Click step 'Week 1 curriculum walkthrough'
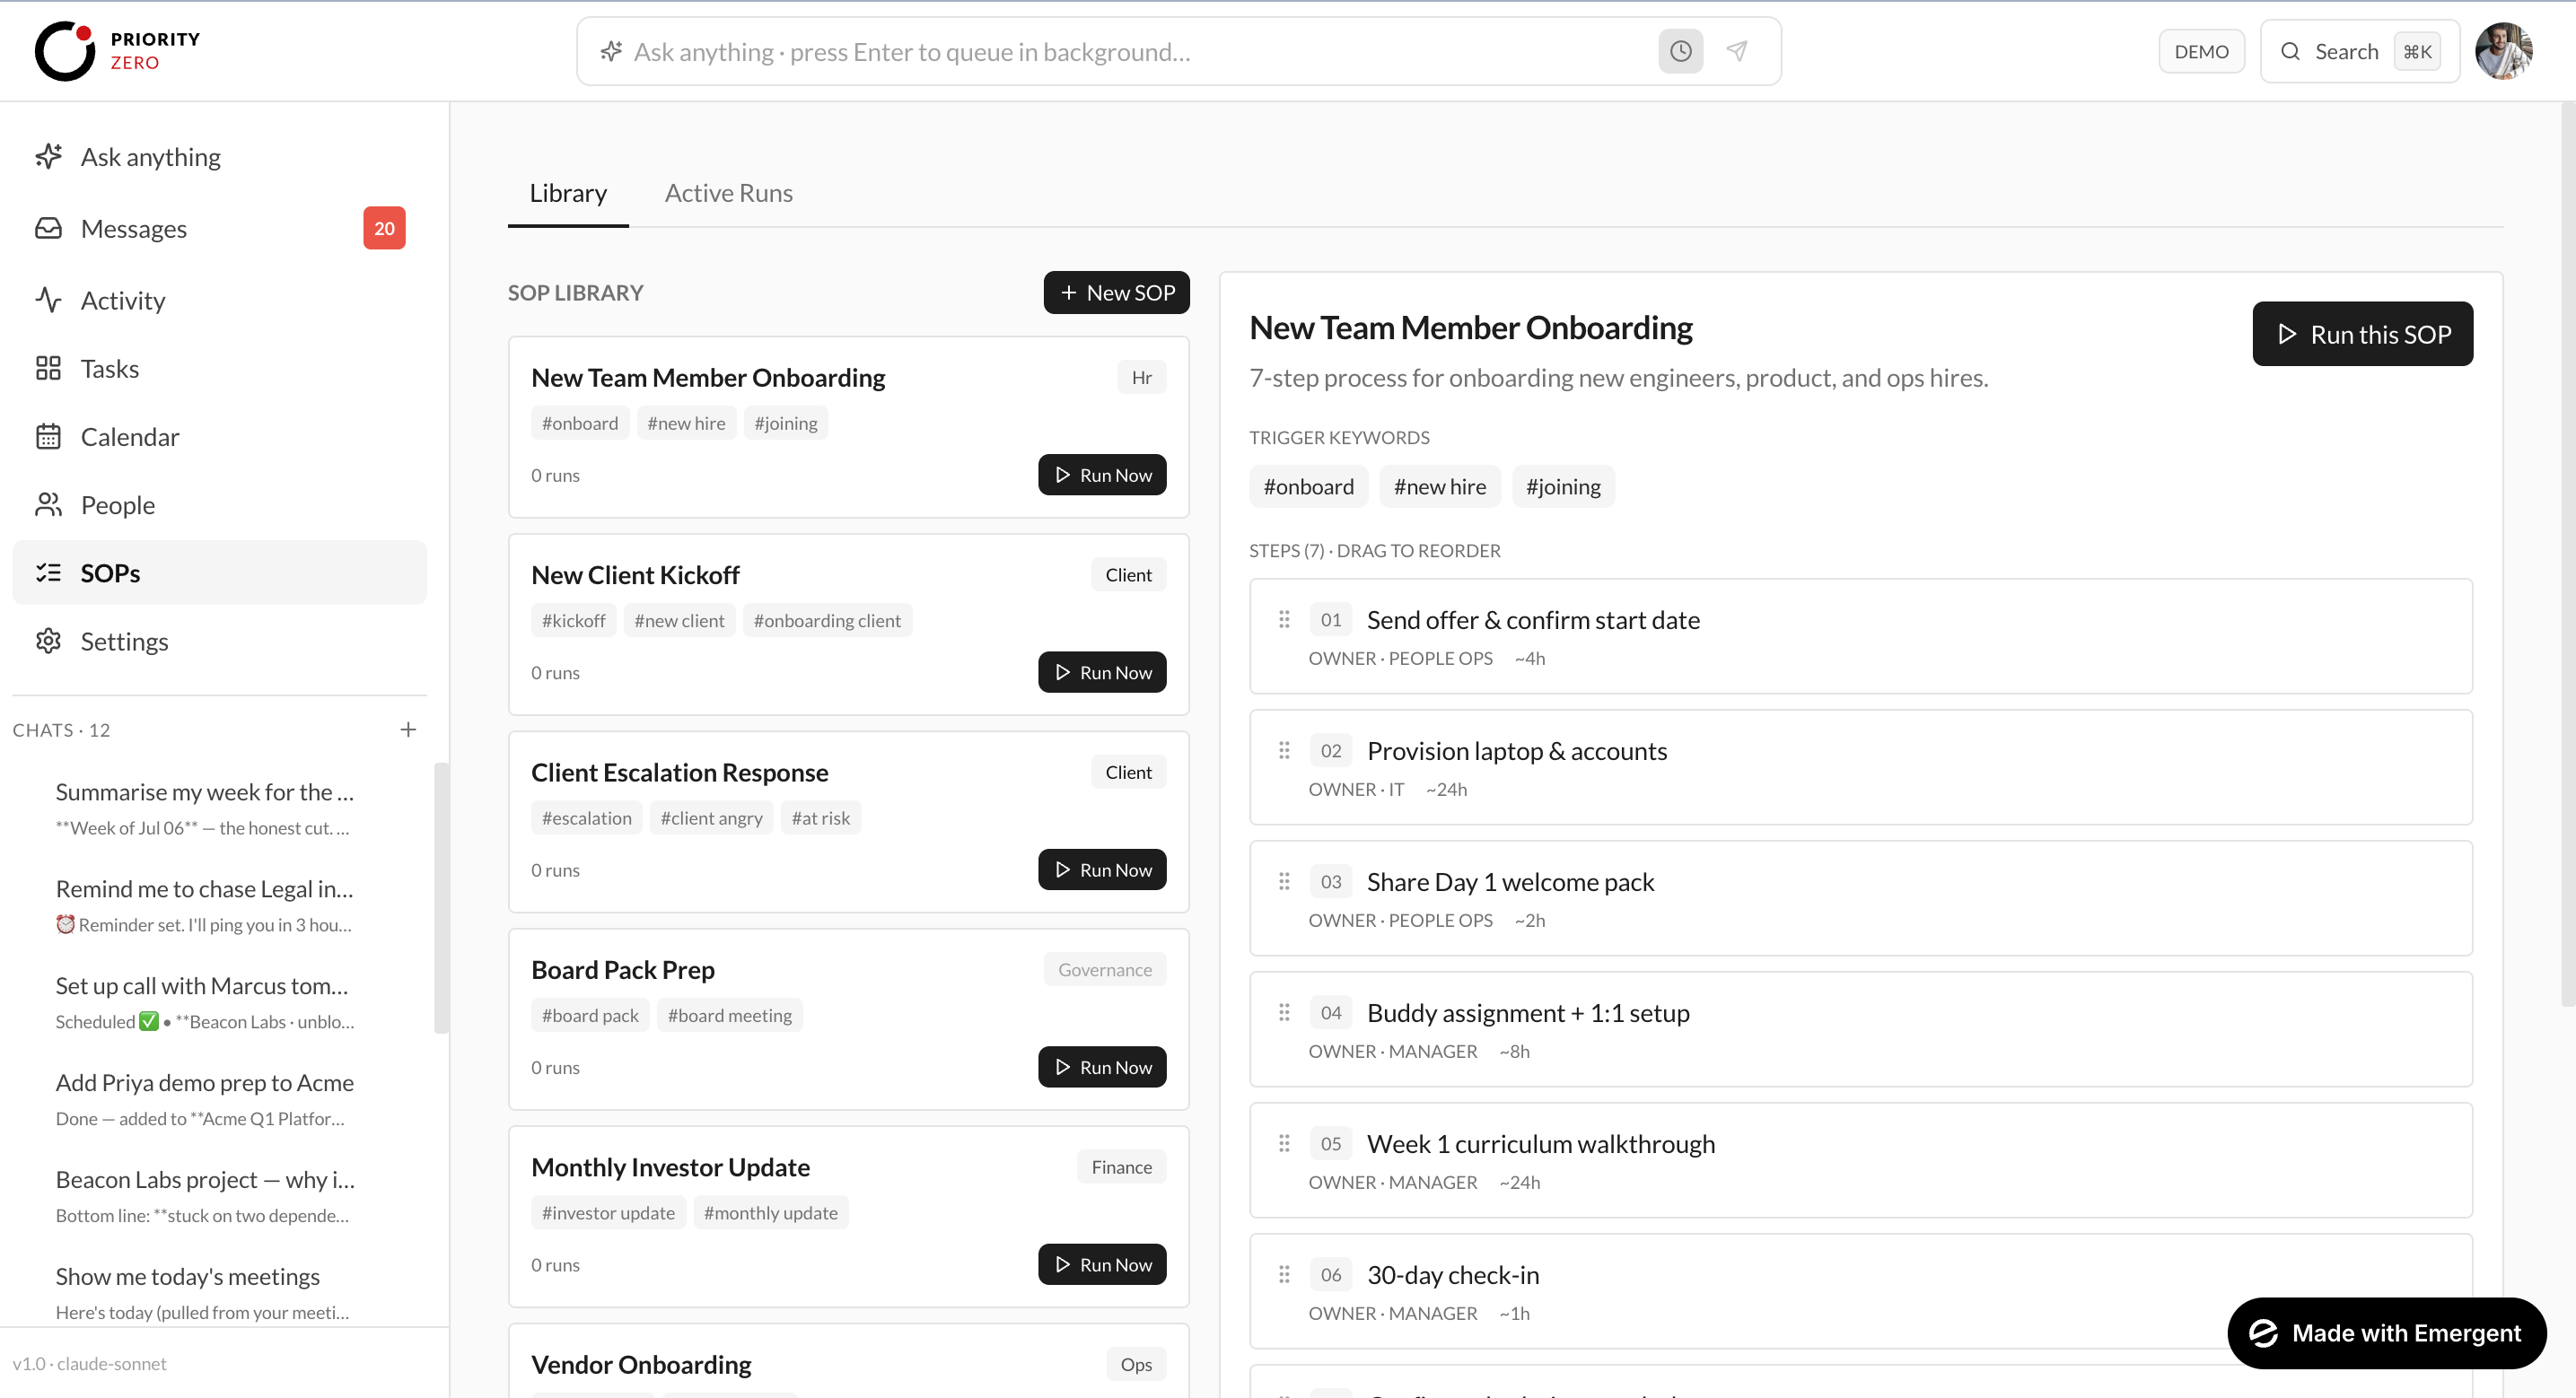 [x=1860, y=1160]
